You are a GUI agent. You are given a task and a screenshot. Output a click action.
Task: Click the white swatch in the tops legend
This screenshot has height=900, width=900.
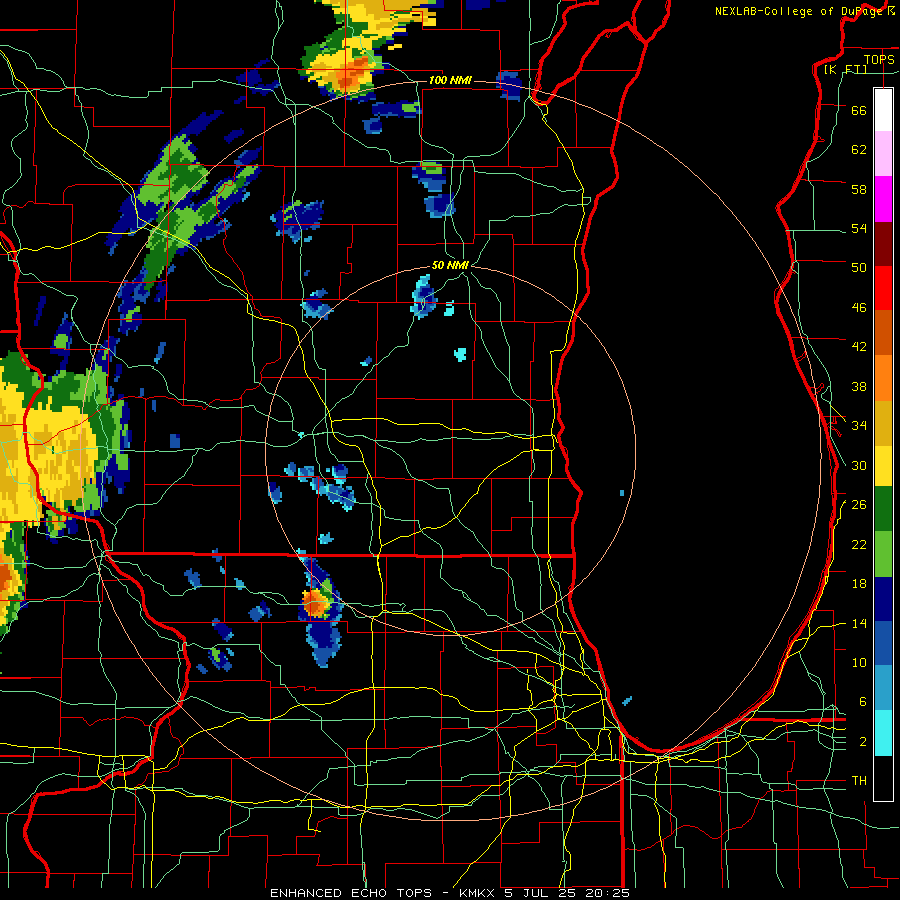883,110
